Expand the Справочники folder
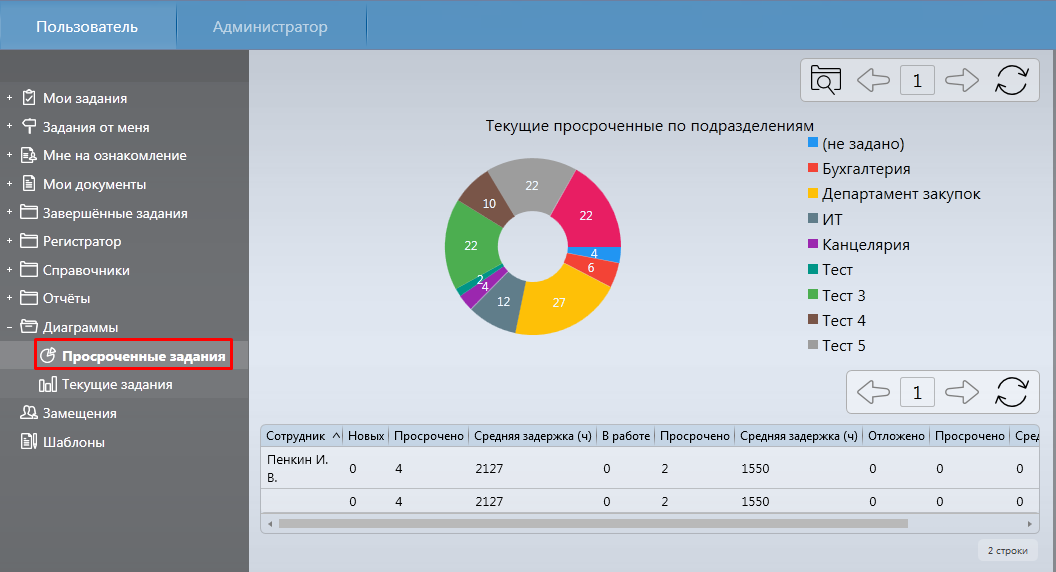Viewport: 1056px width, 572px height. pos(9,270)
